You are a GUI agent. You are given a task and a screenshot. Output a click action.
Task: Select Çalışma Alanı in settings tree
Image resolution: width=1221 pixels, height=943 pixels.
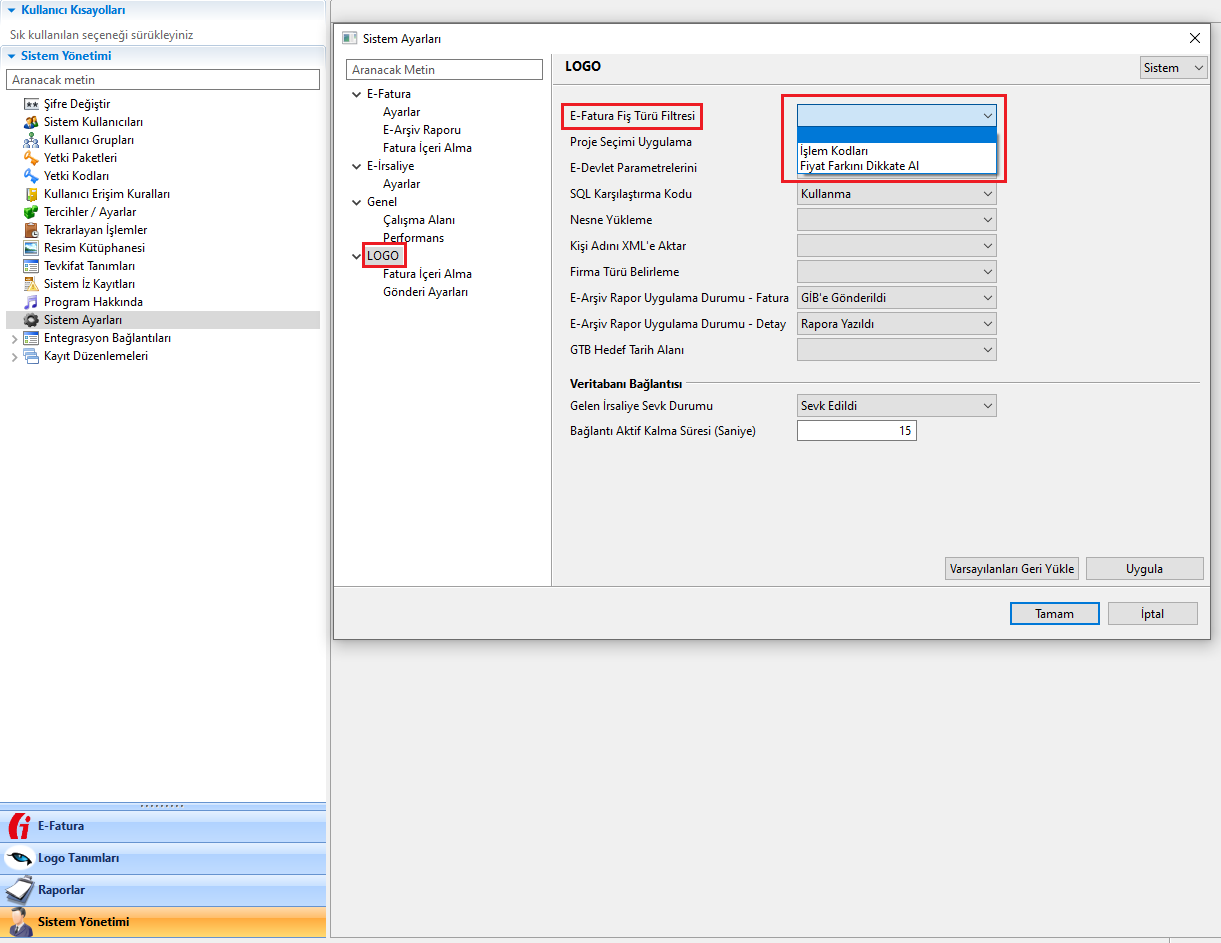419,220
